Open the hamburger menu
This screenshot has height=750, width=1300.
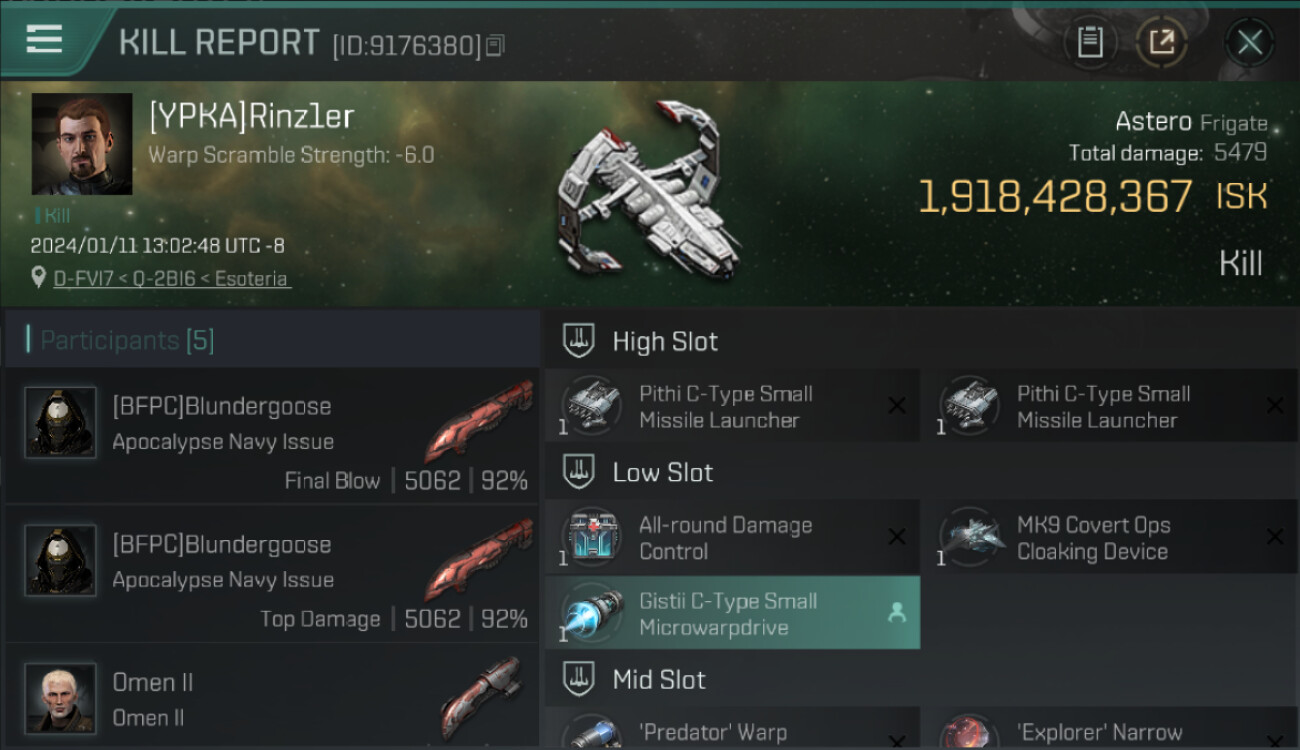44,40
